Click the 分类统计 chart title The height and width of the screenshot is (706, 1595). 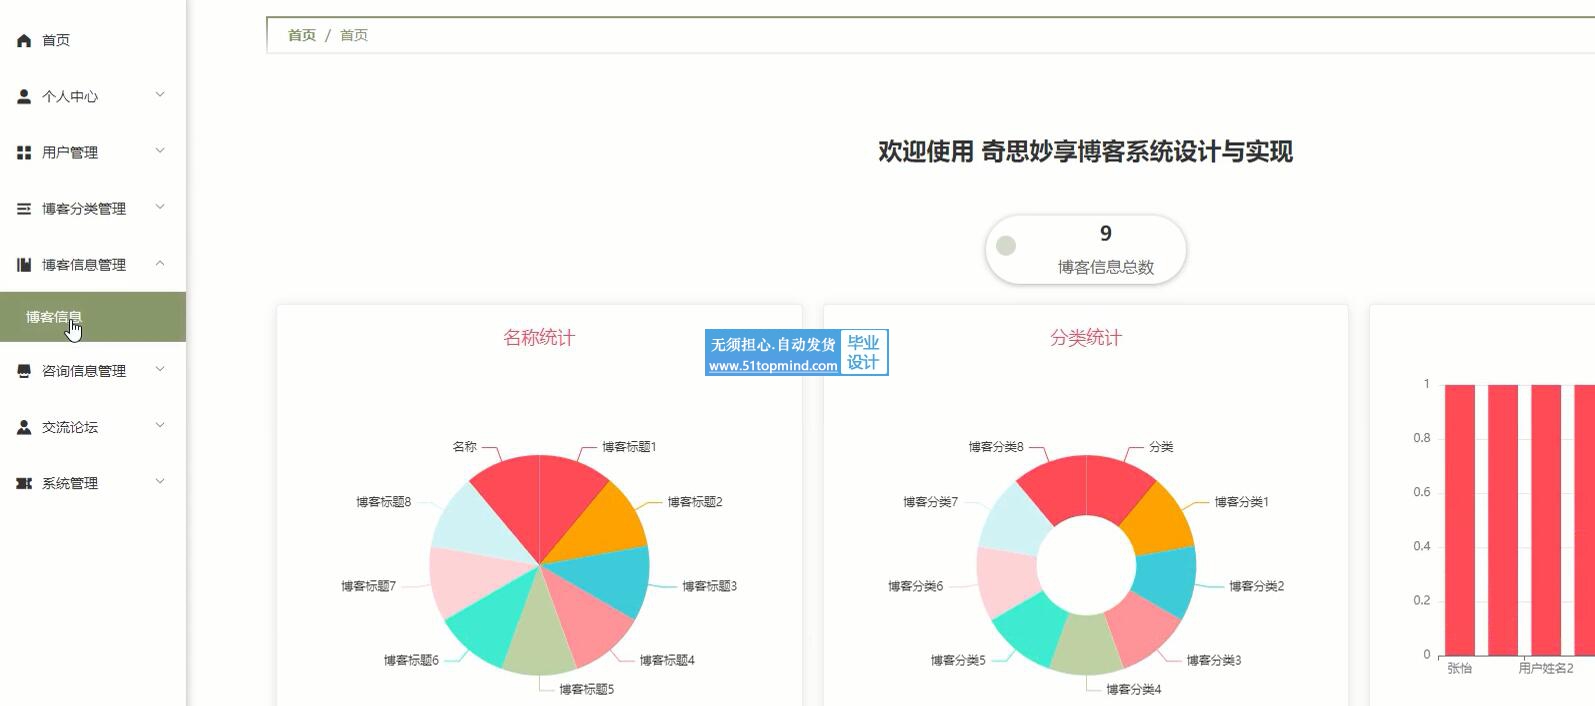[x=1086, y=338]
